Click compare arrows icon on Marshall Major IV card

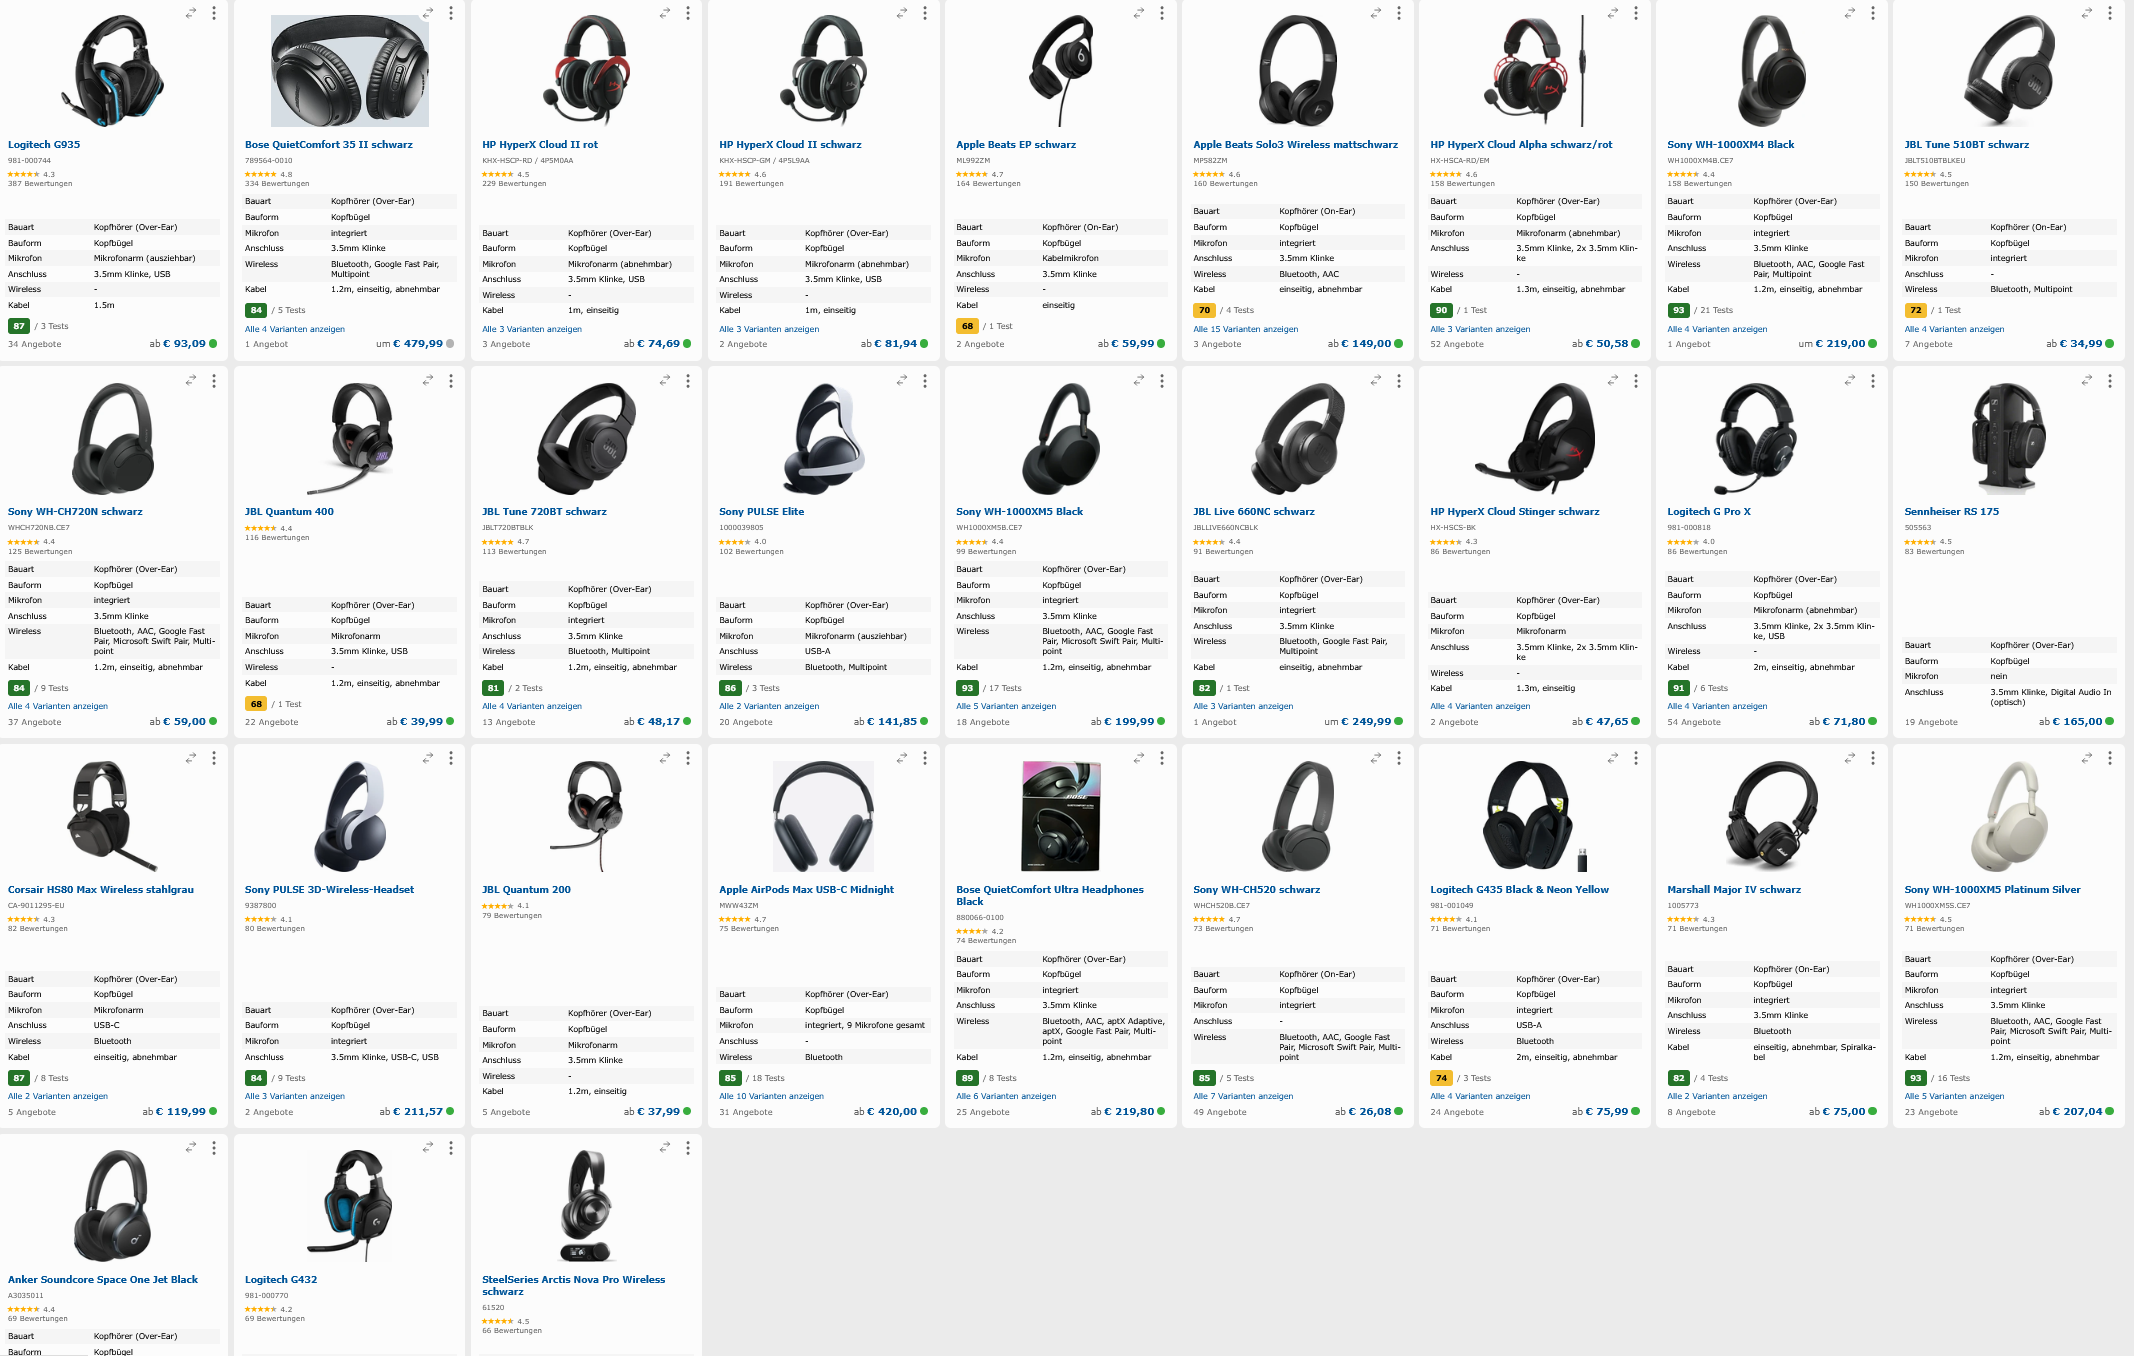click(x=1849, y=759)
